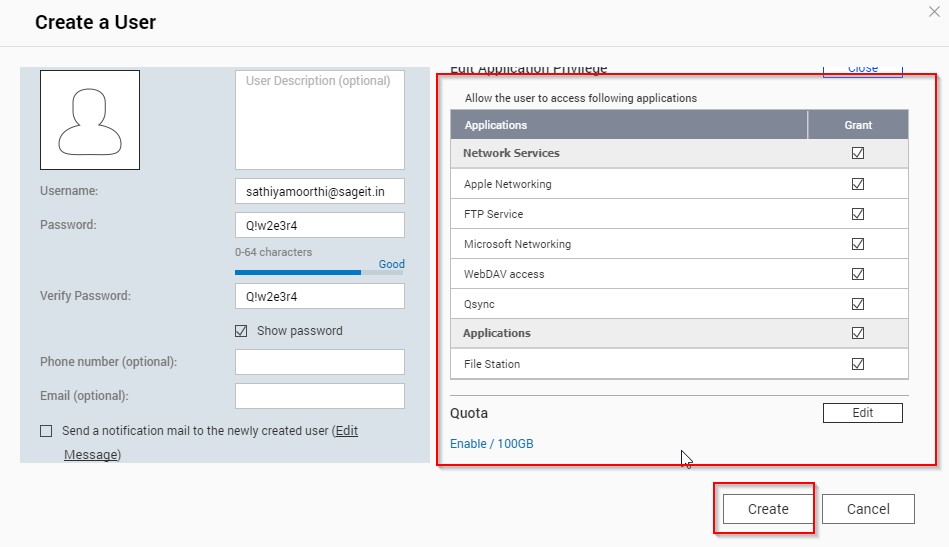
Task: Toggle the Show password checkbox
Action: pyautogui.click(x=241, y=331)
